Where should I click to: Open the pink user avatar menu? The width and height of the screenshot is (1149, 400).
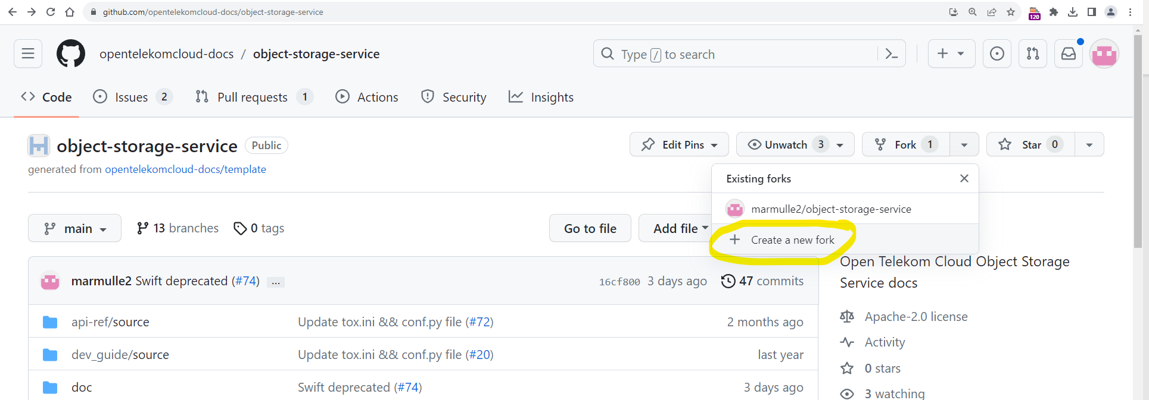coord(1104,54)
